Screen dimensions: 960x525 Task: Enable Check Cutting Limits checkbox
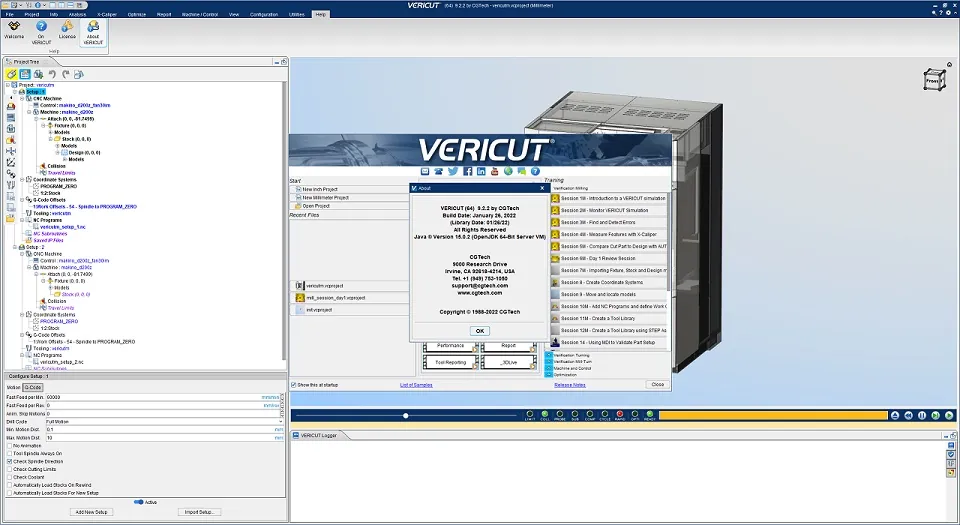tap(9, 469)
